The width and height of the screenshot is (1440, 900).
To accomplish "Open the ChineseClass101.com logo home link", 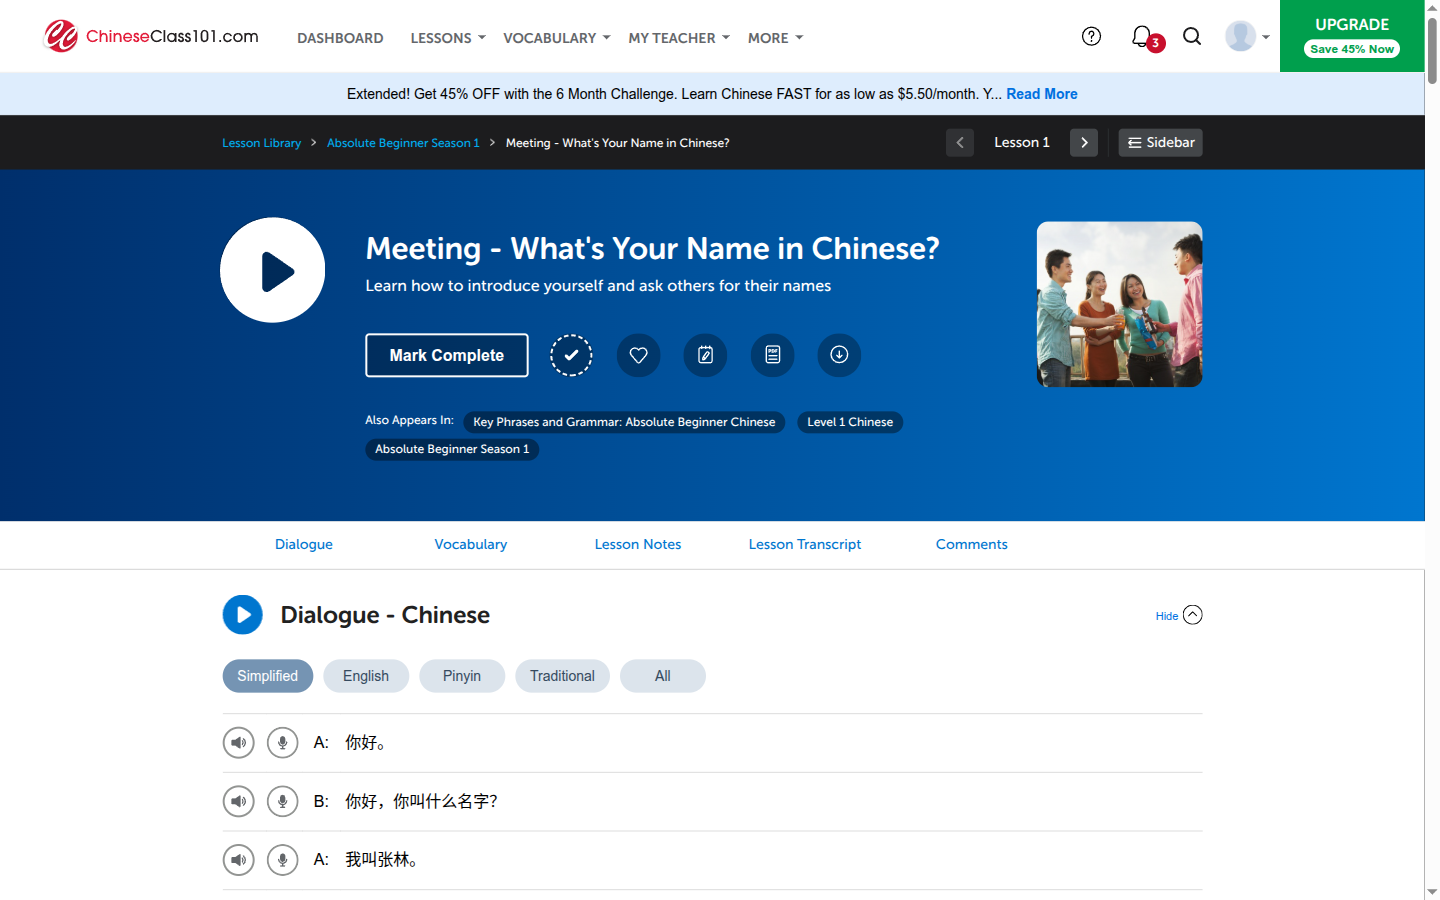I will pyautogui.click(x=151, y=36).
